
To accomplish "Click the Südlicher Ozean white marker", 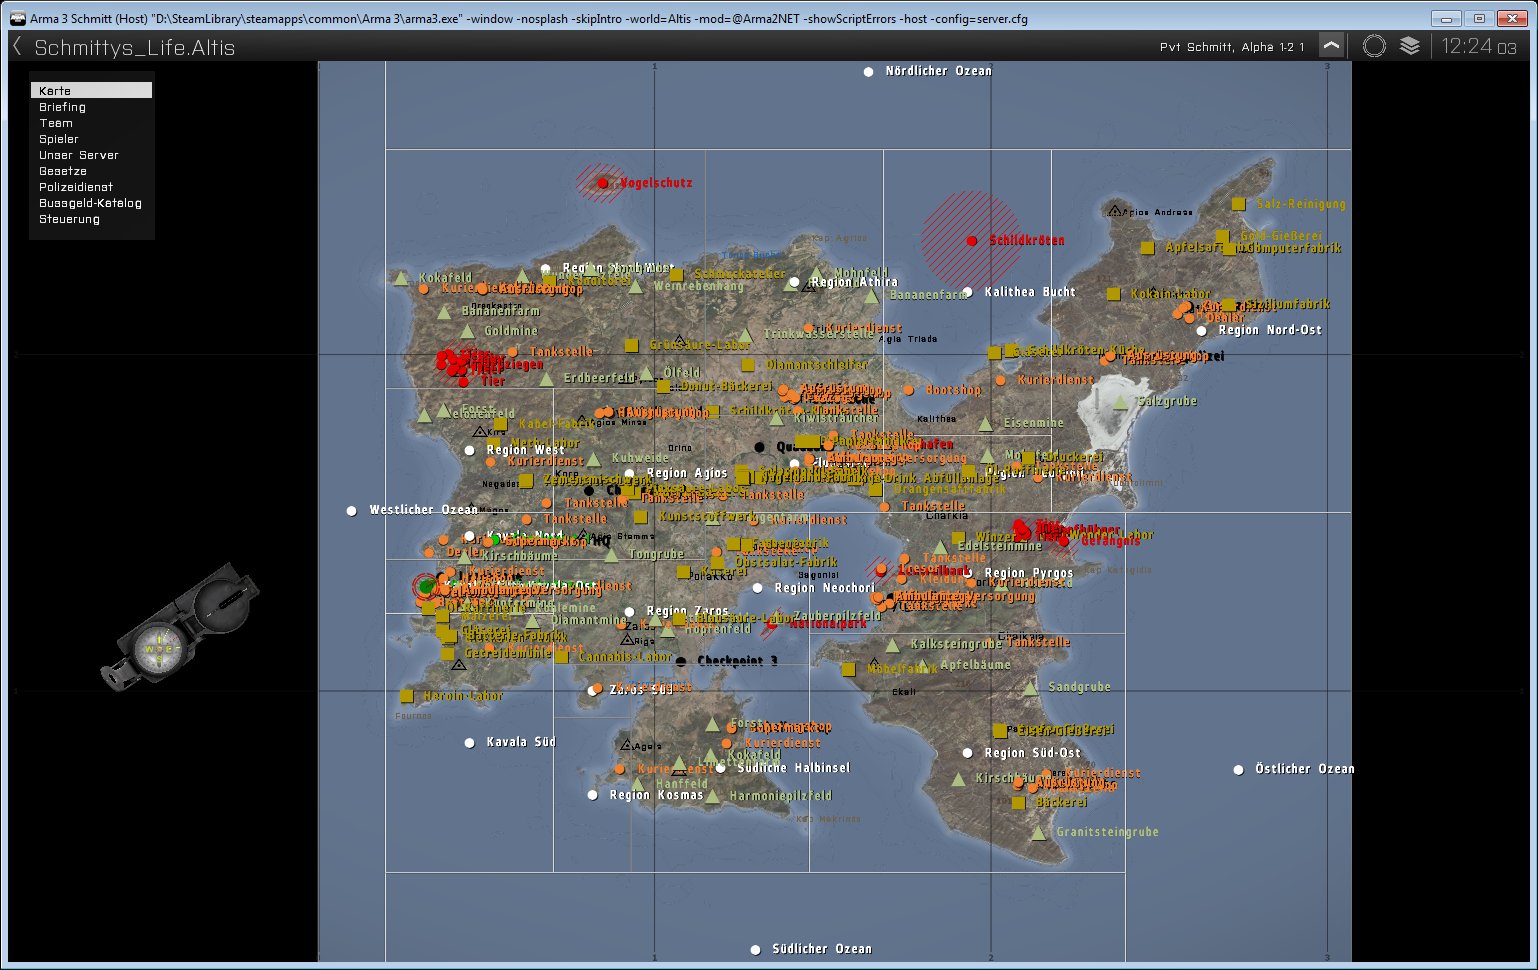I will click(755, 950).
